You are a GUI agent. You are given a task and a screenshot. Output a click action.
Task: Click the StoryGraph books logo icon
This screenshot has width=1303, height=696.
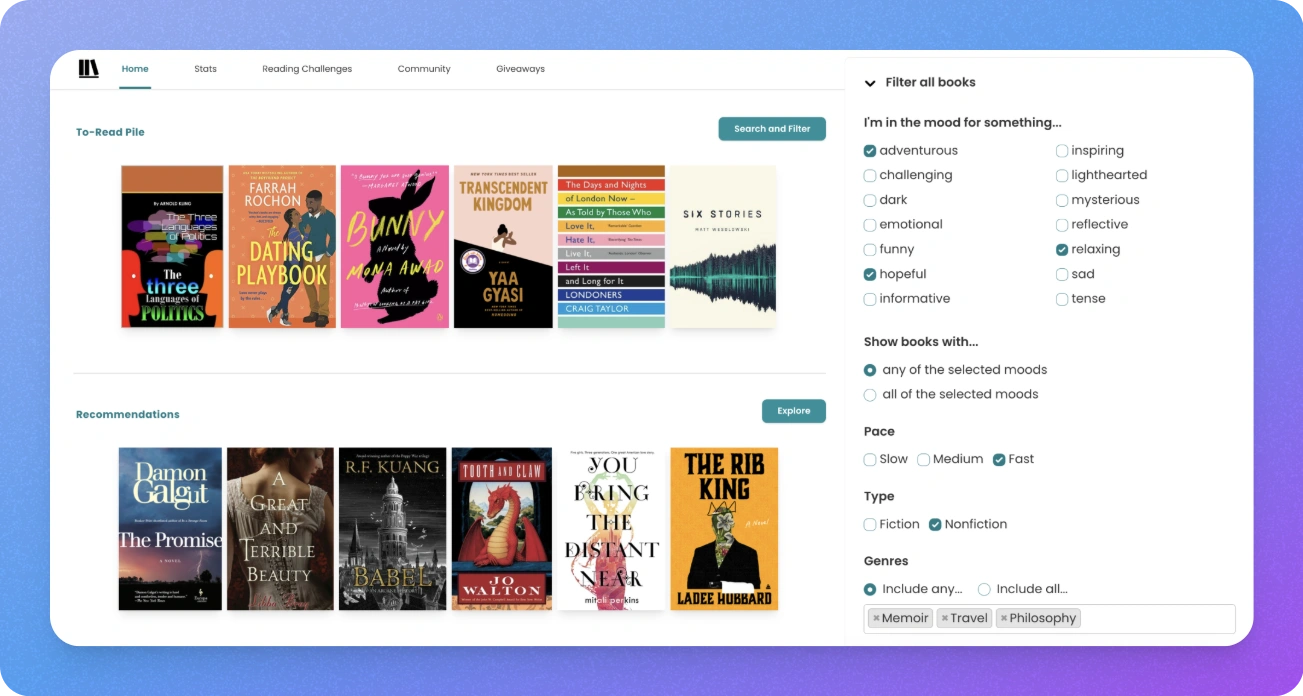coord(89,69)
